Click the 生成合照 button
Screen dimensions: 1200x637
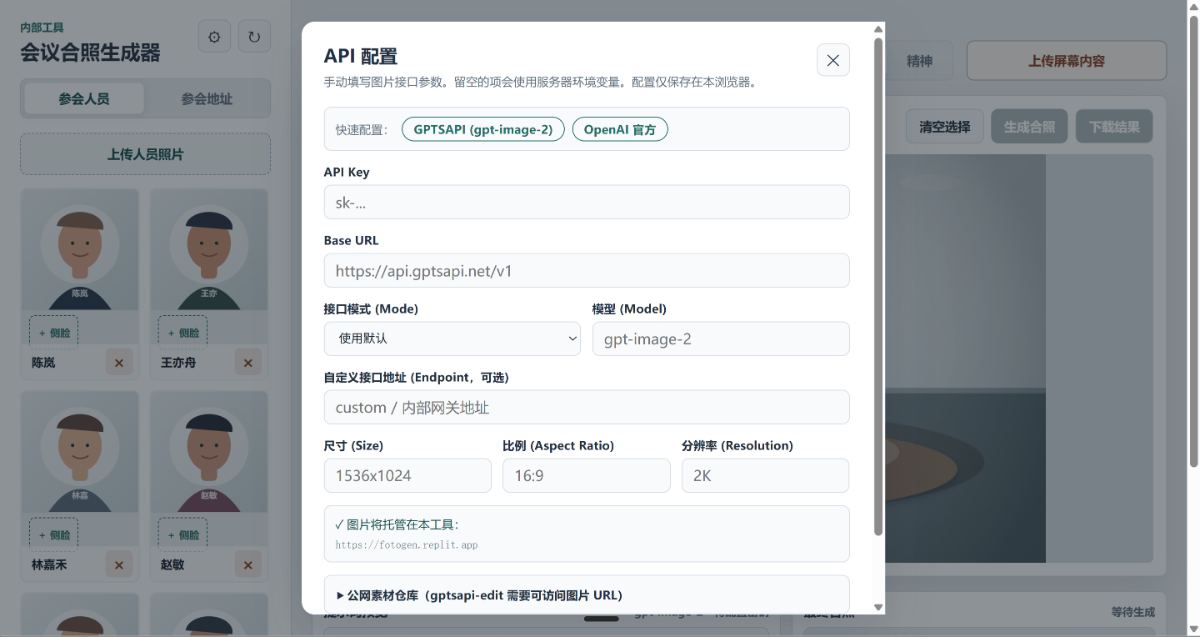click(1030, 126)
